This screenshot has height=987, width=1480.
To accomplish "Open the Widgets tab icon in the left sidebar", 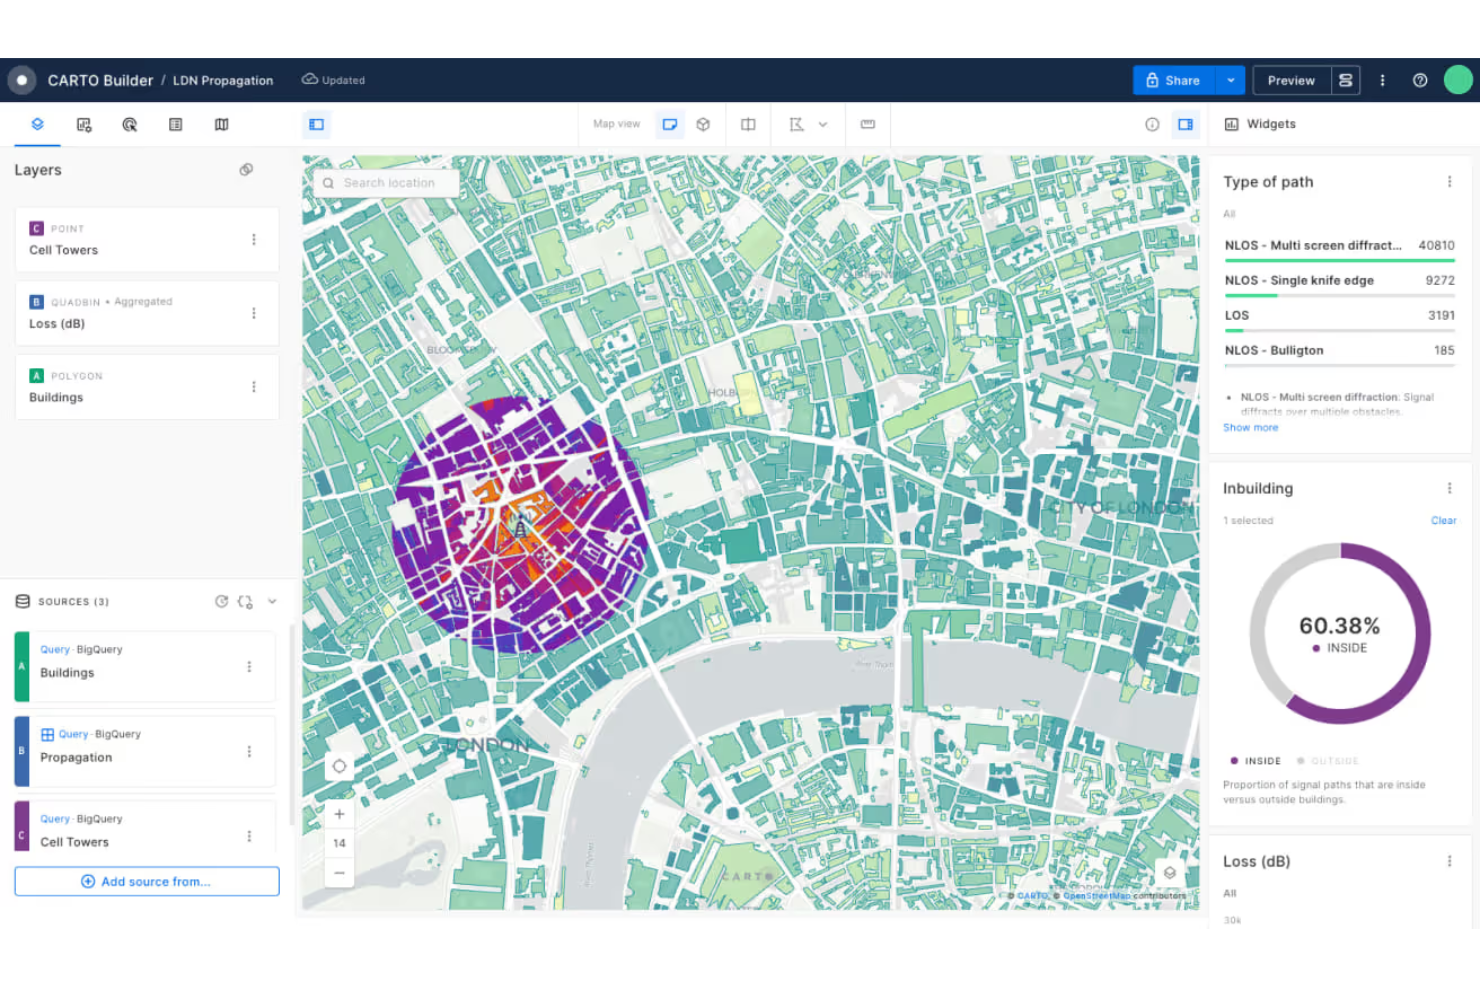I will [84, 124].
